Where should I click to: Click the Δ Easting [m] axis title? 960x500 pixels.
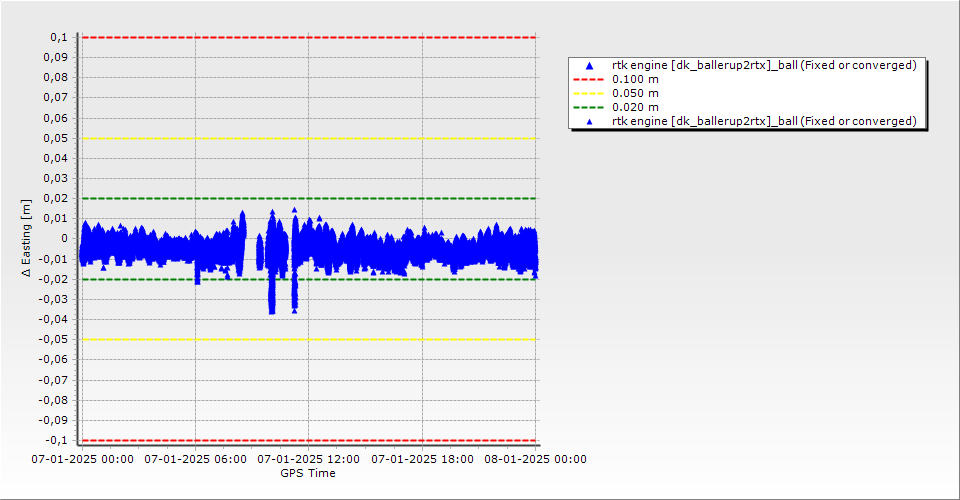click(x=26, y=238)
